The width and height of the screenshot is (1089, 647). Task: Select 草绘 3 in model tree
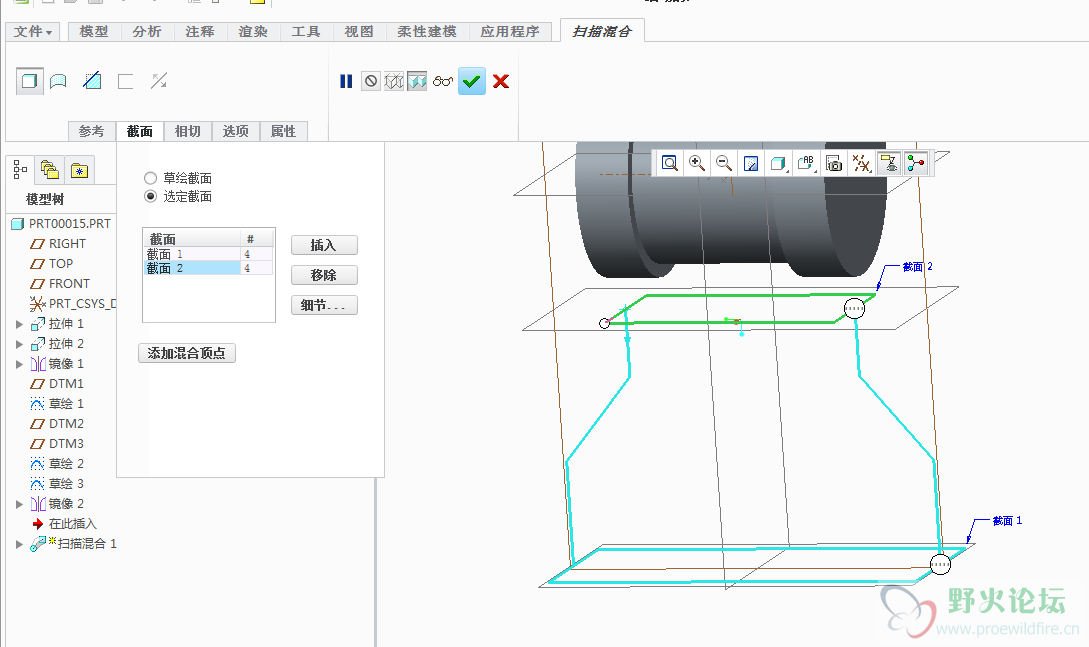click(x=57, y=484)
